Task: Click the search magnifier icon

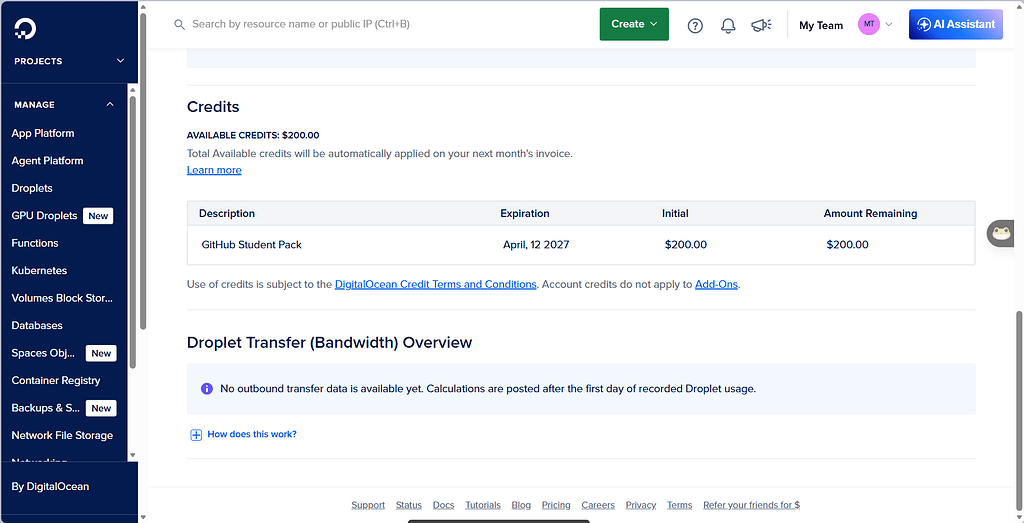Action: [x=180, y=24]
